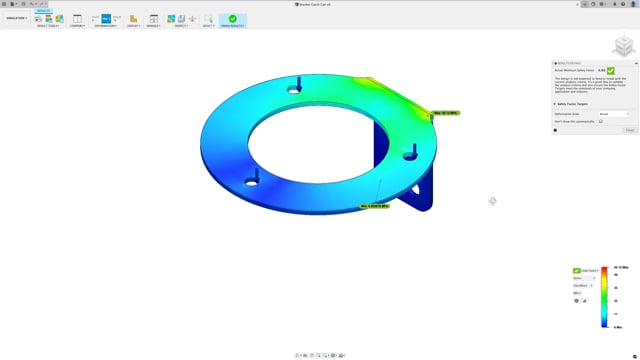Open the help question mark icon
The image size is (640, 360).
(623, 4)
